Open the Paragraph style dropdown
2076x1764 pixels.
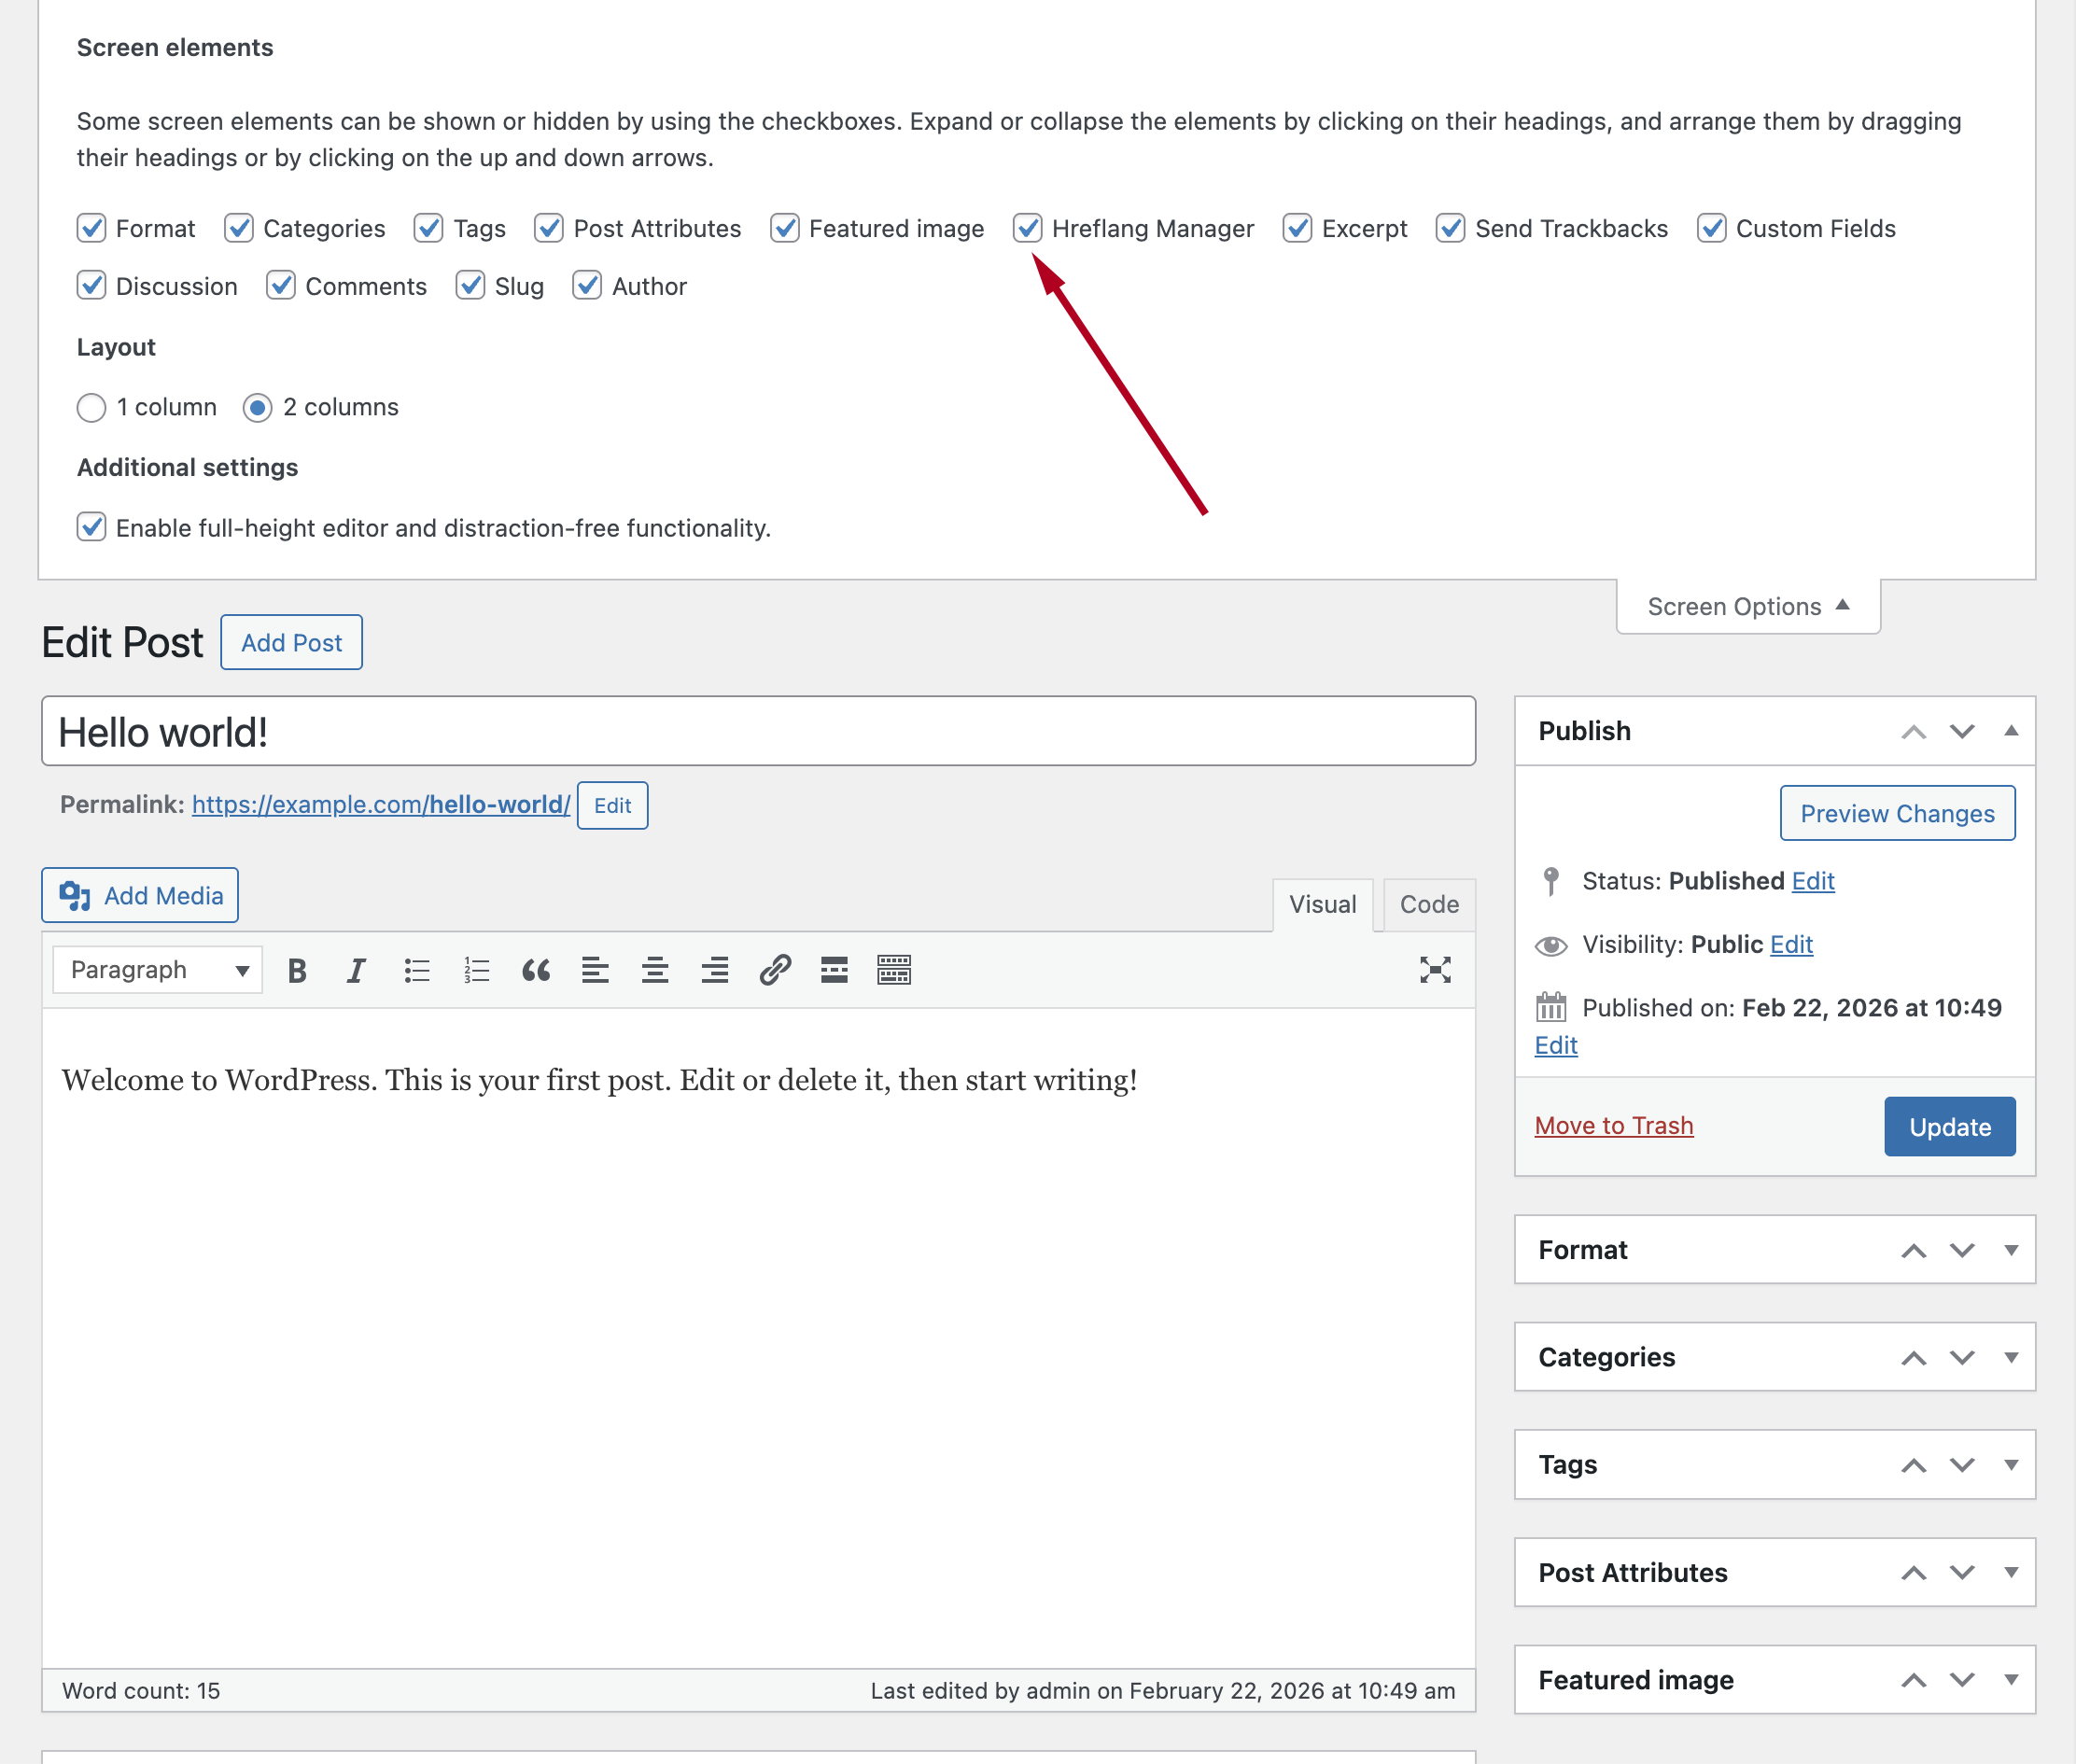pyautogui.click(x=156, y=969)
